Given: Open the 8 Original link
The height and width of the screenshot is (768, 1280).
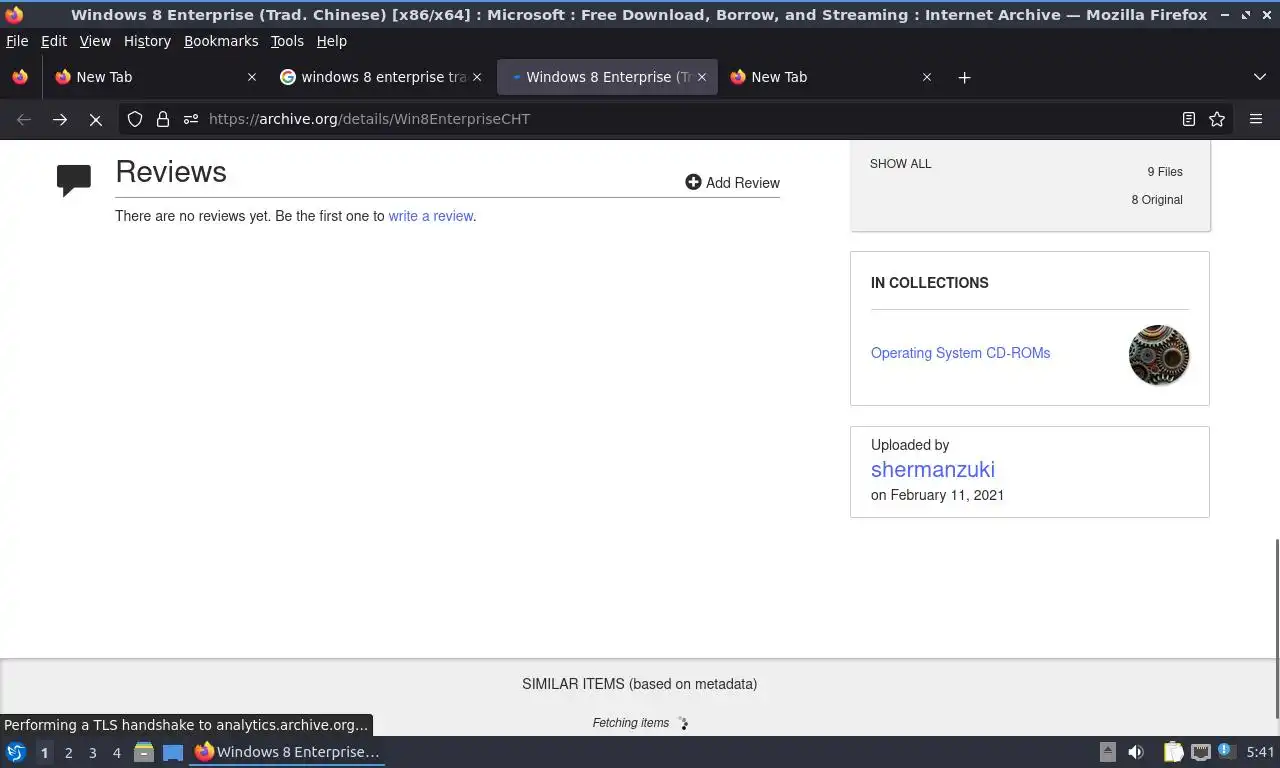Looking at the screenshot, I should (1157, 200).
